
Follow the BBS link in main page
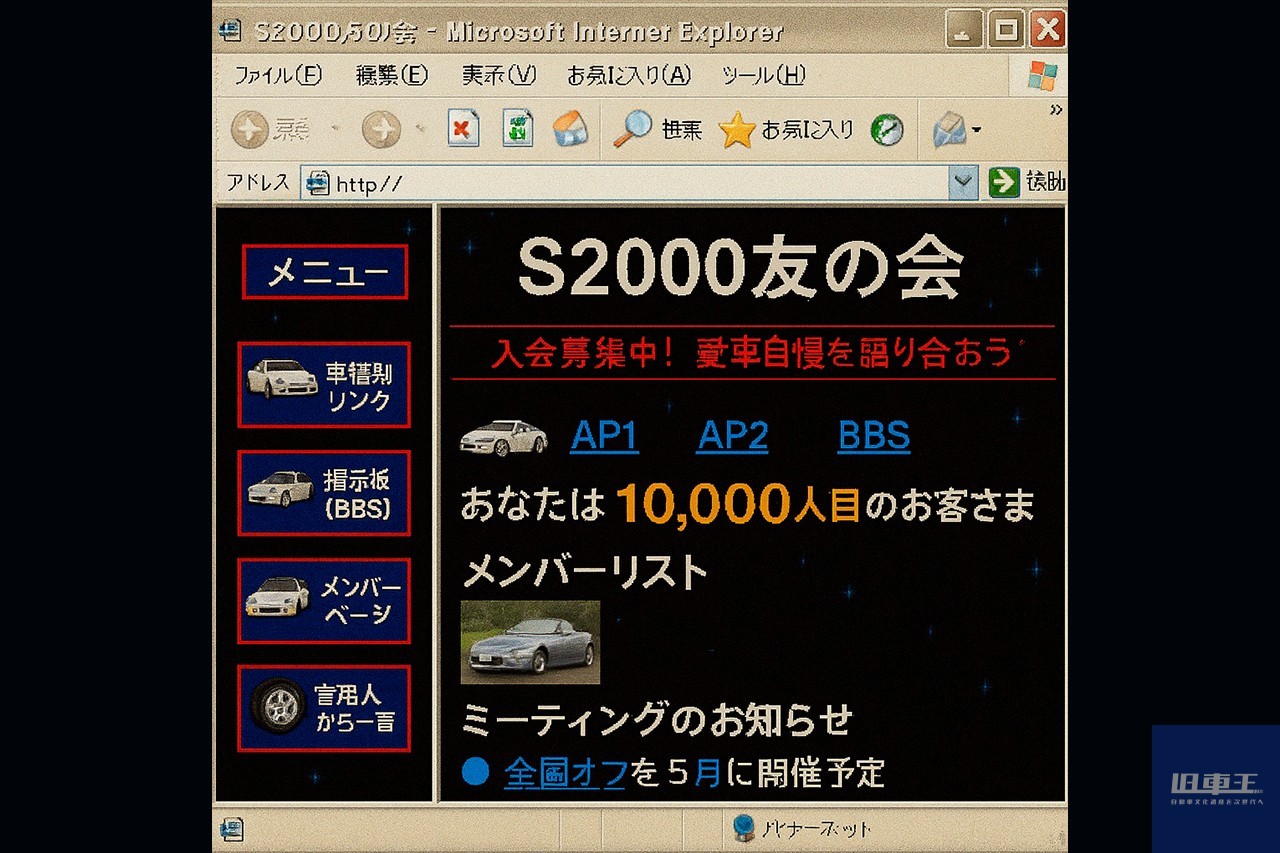(874, 436)
